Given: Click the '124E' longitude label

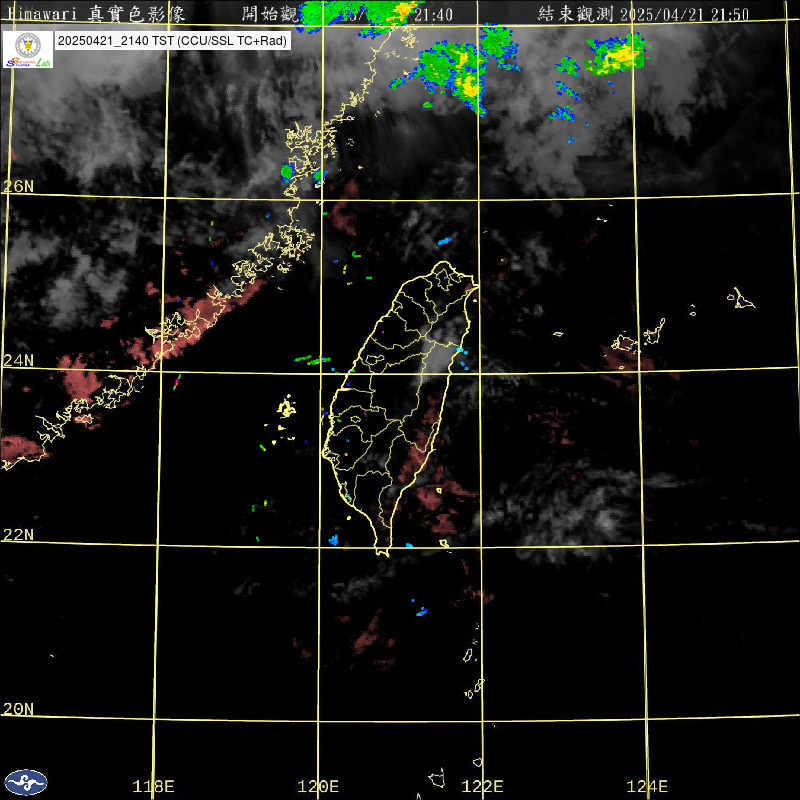Looking at the screenshot, I should [647, 786].
